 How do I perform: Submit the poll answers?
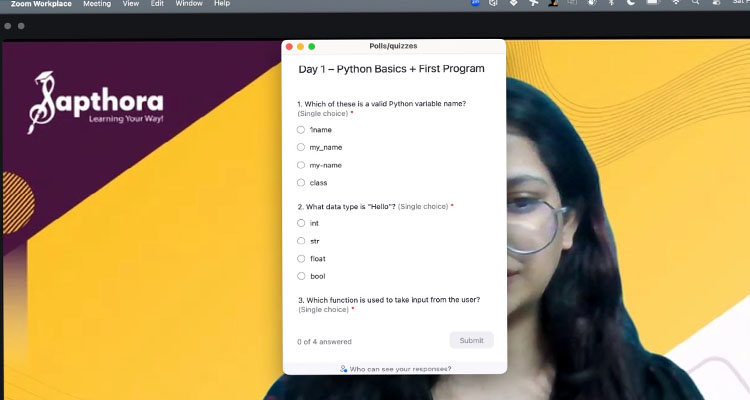pyautogui.click(x=471, y=340)
